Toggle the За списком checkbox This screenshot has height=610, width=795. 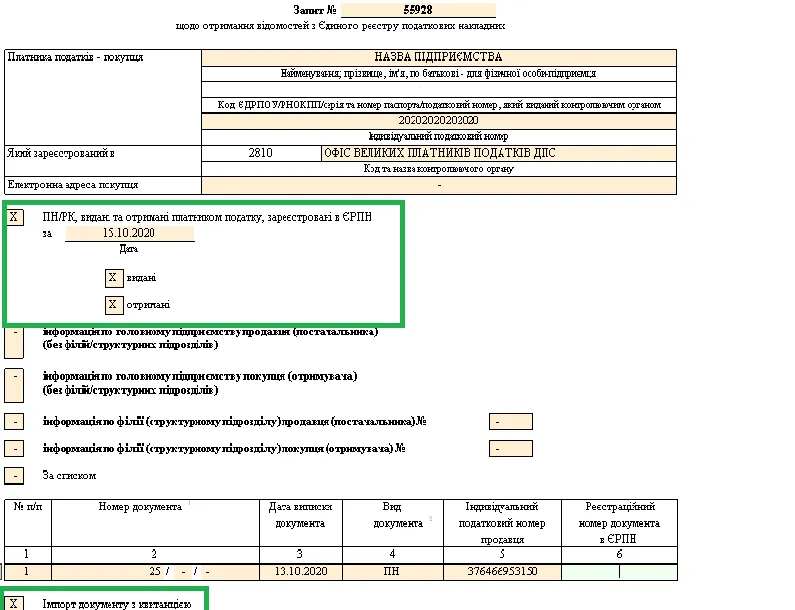14,476
